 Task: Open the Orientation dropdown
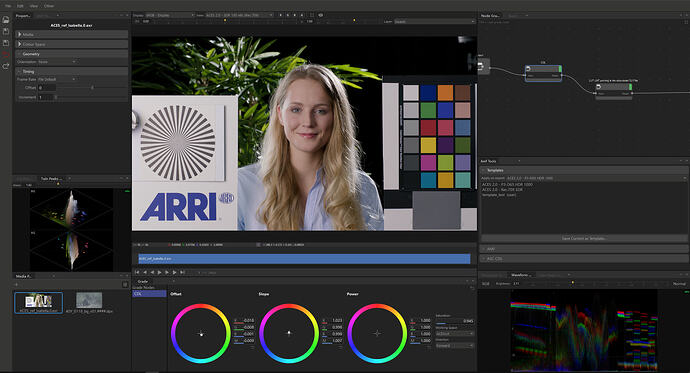click(x=57, y=62)
